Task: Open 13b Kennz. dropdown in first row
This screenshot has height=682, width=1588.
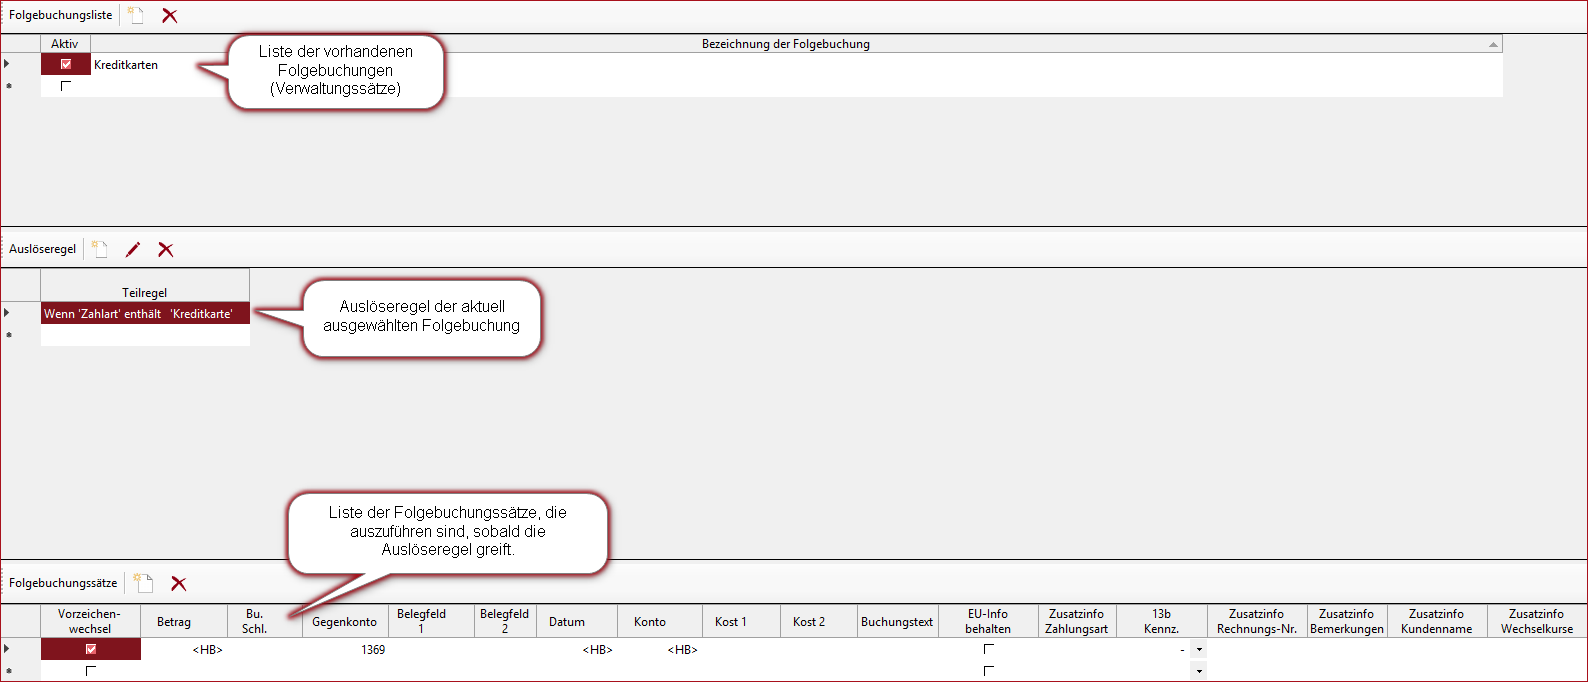Action: click(x=1199, y=650)
